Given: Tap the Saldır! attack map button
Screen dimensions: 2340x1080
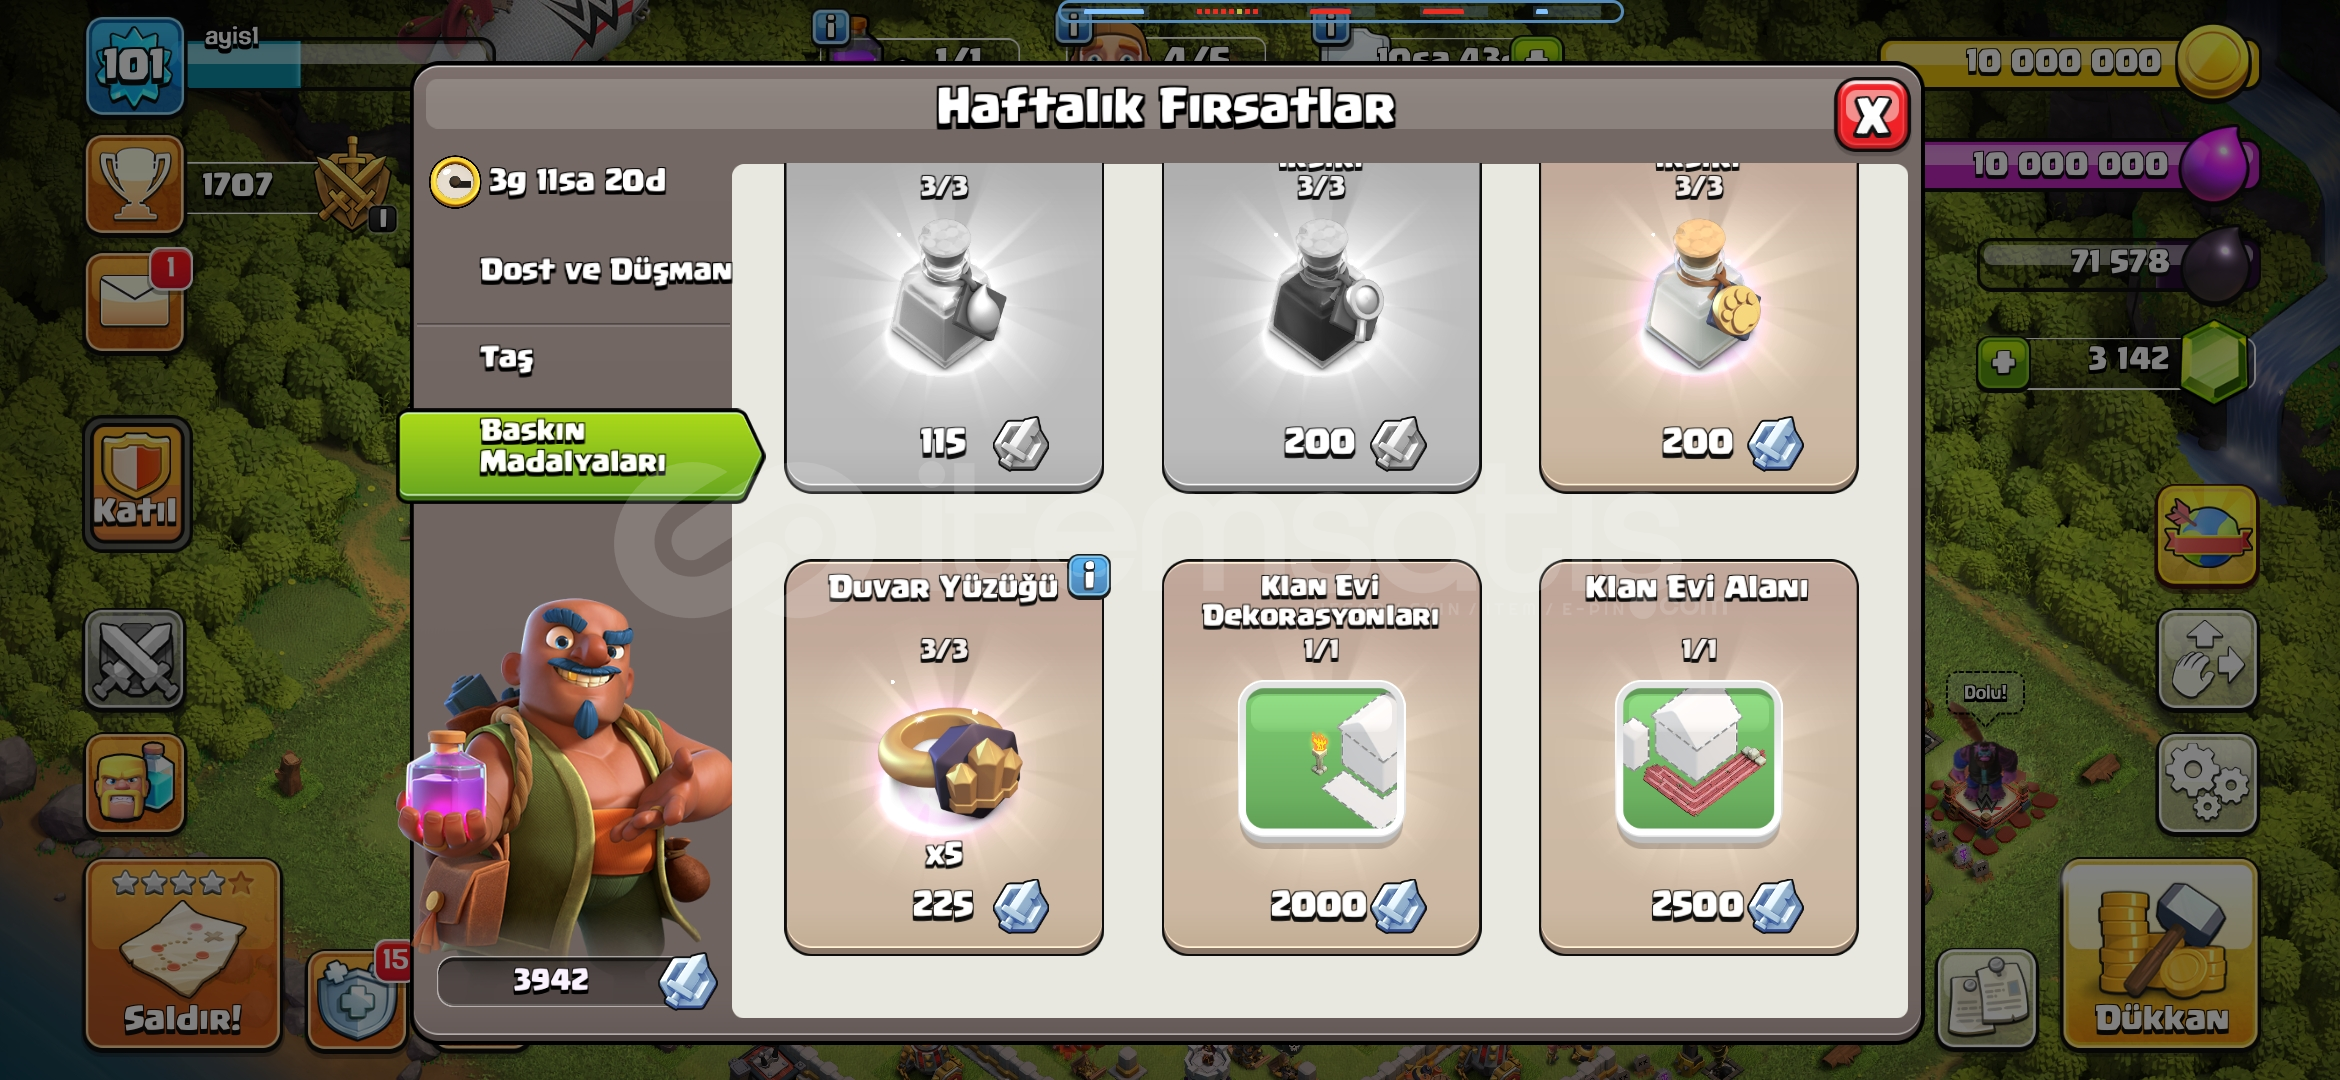Looking at the screenshot, I should [182, 954].
